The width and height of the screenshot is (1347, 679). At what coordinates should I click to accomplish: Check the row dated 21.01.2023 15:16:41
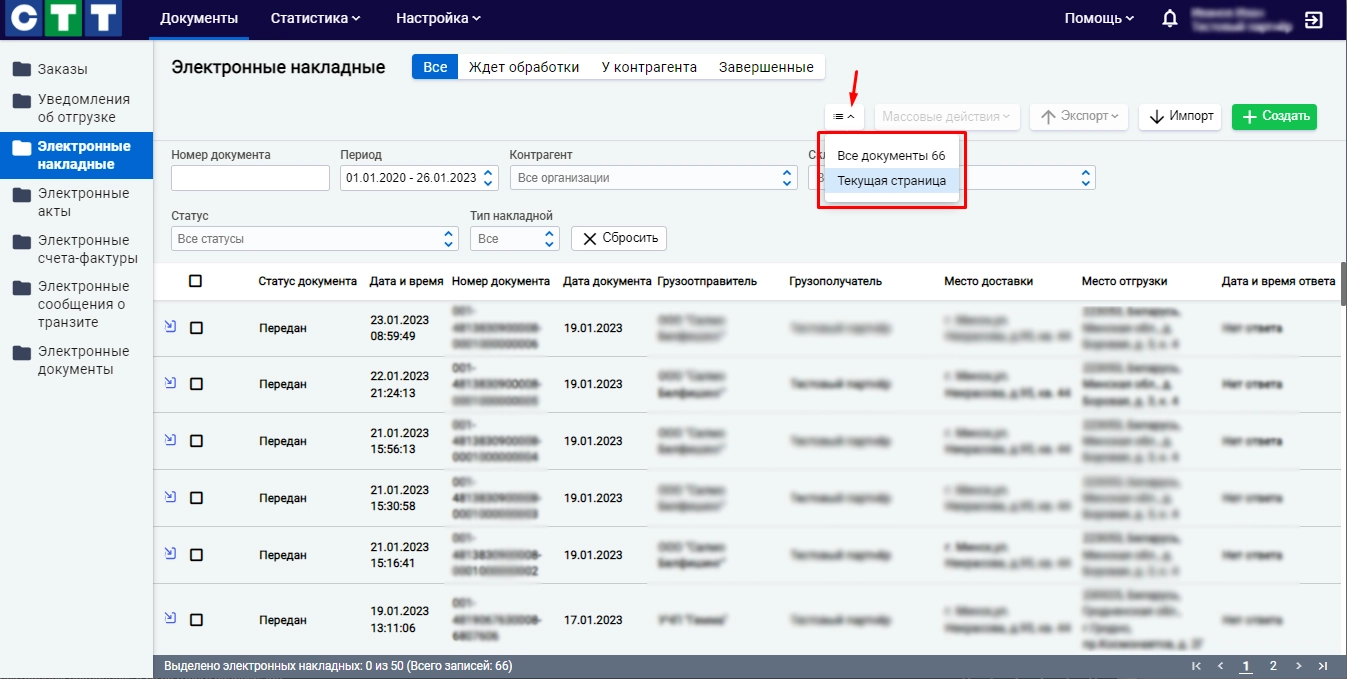(196, 555)
